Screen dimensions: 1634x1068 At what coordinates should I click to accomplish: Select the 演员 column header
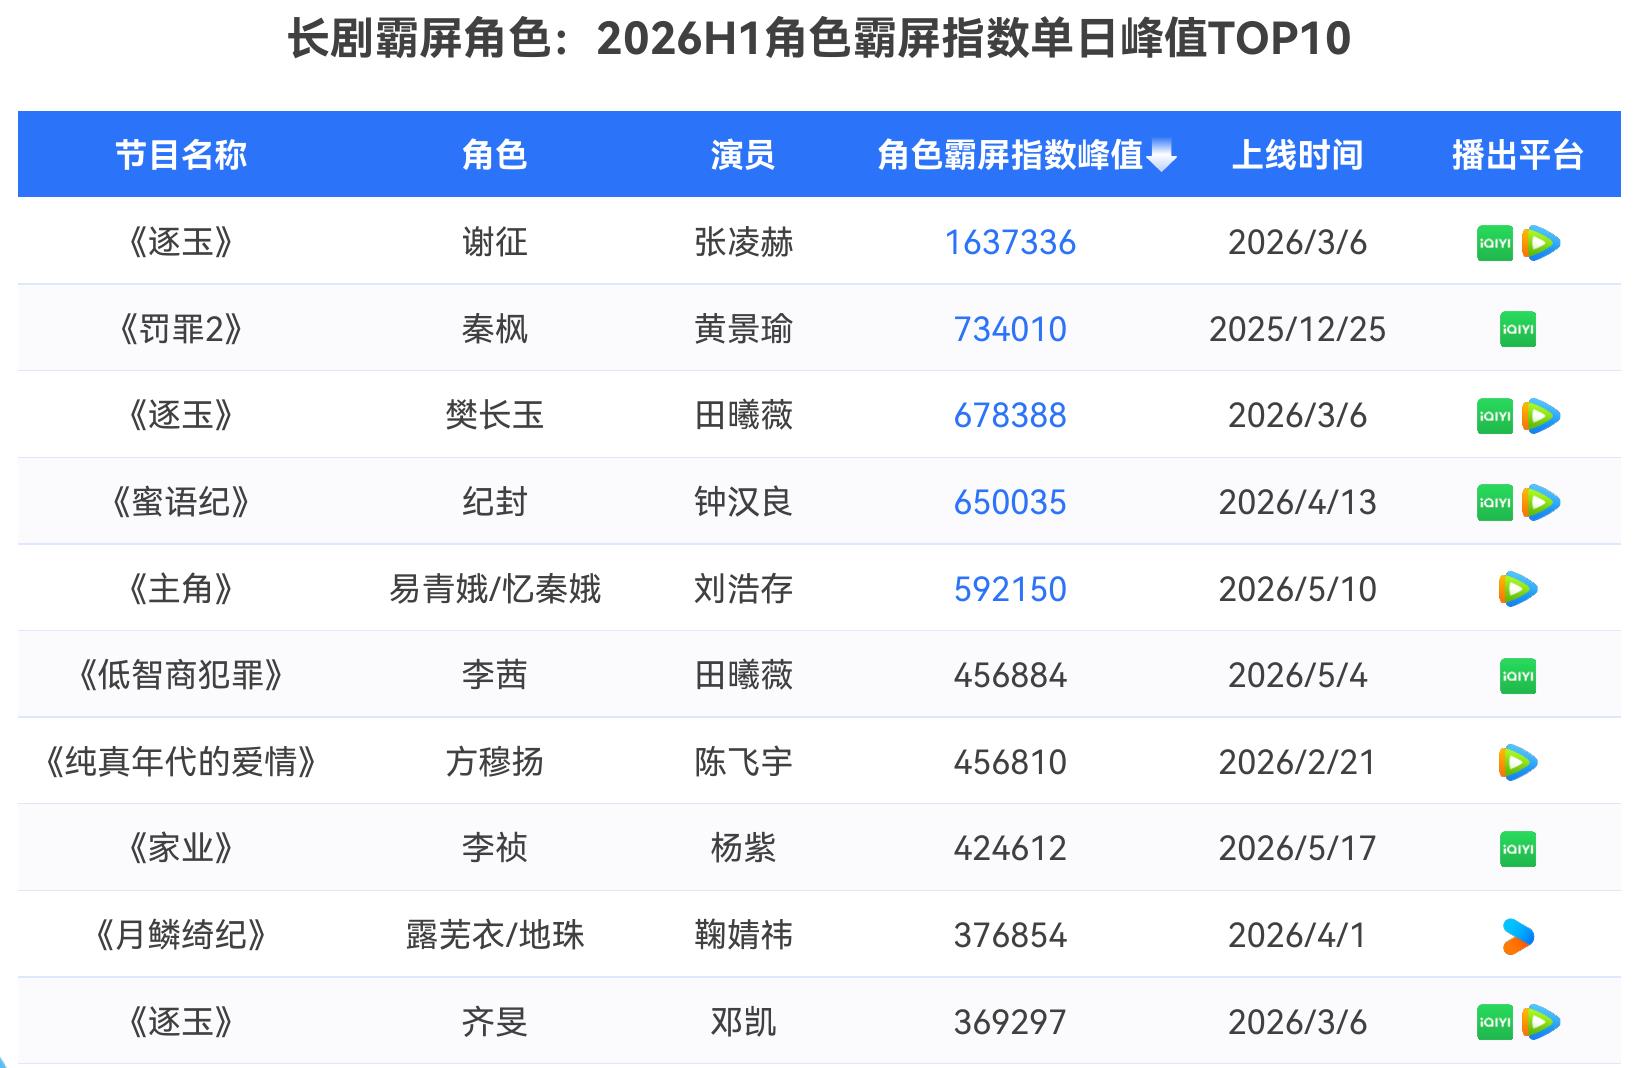click(743, 155)
